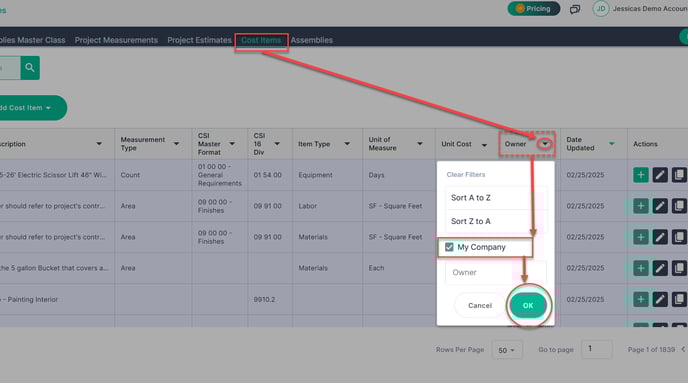688x383 pixels.
Task: Edit the Electric Scissor Lift row
Action: pyautogui.click(x=660, y=175)
